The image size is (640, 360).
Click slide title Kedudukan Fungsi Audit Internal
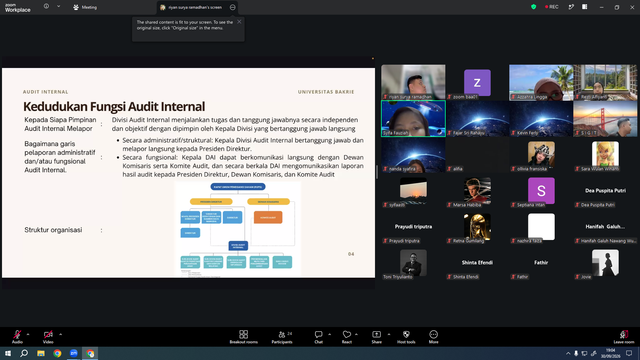(114, 106)
